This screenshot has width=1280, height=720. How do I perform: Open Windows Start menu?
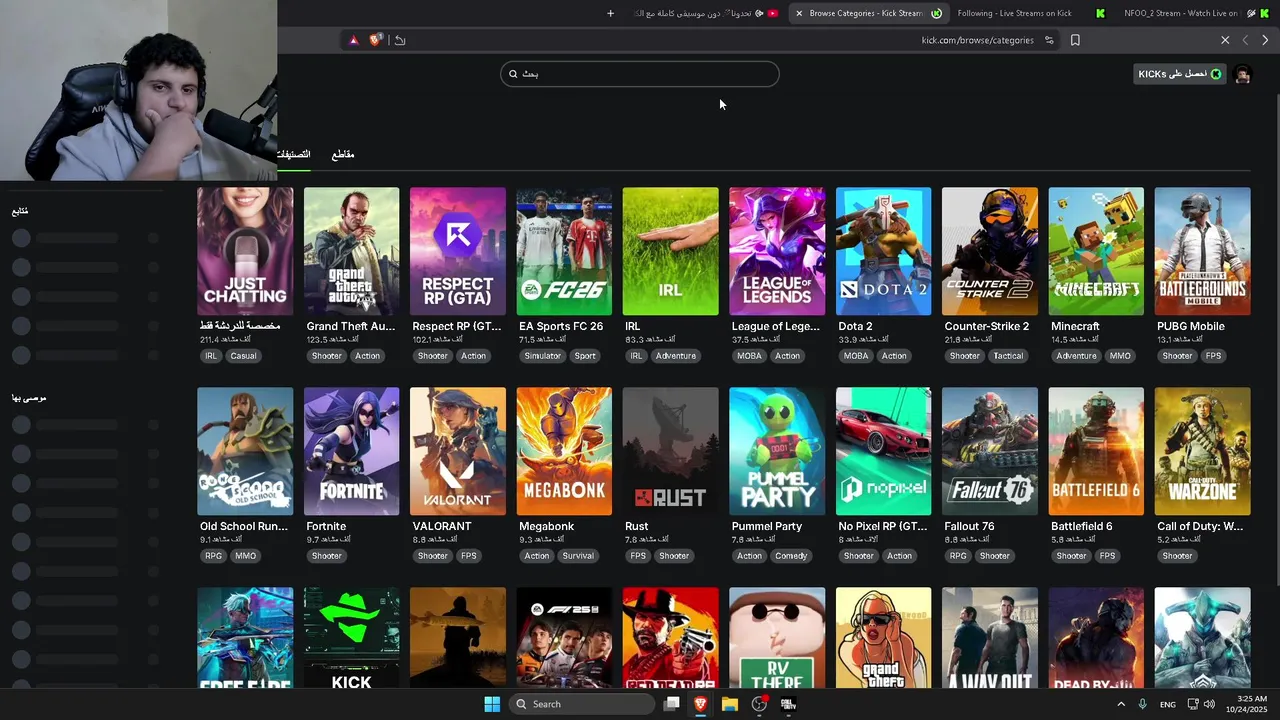(x=492, y=704)
